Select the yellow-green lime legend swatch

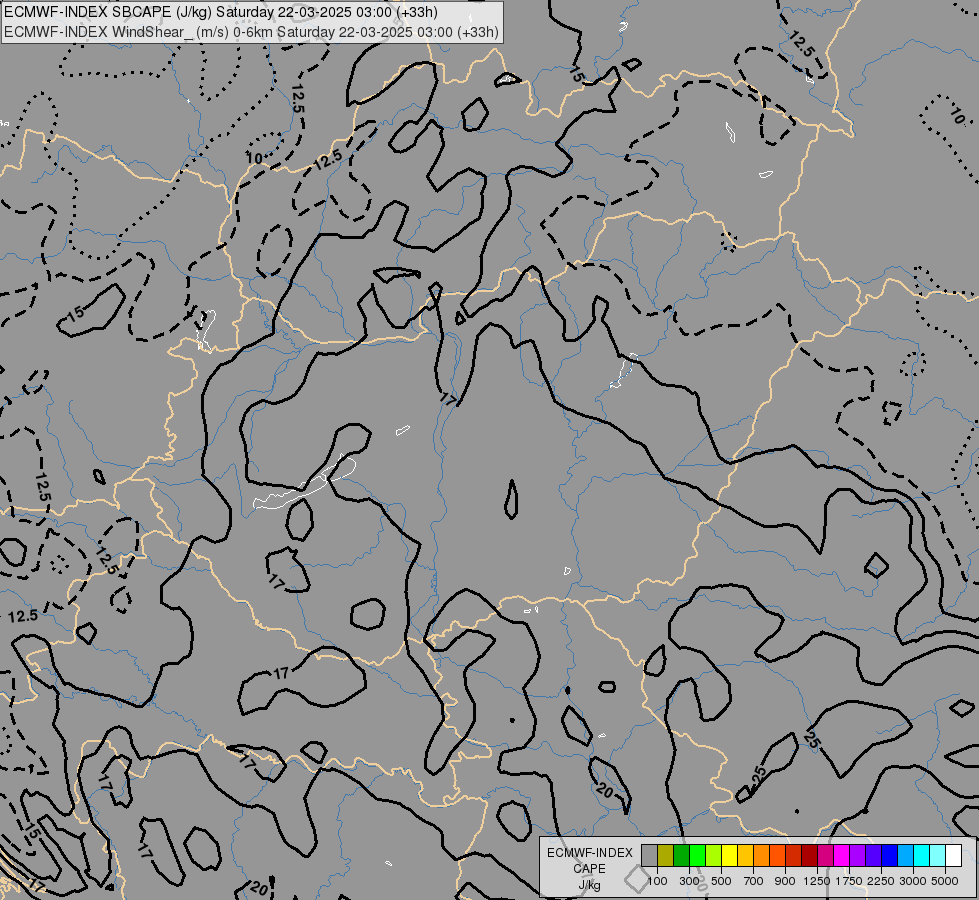pos(714,856)
